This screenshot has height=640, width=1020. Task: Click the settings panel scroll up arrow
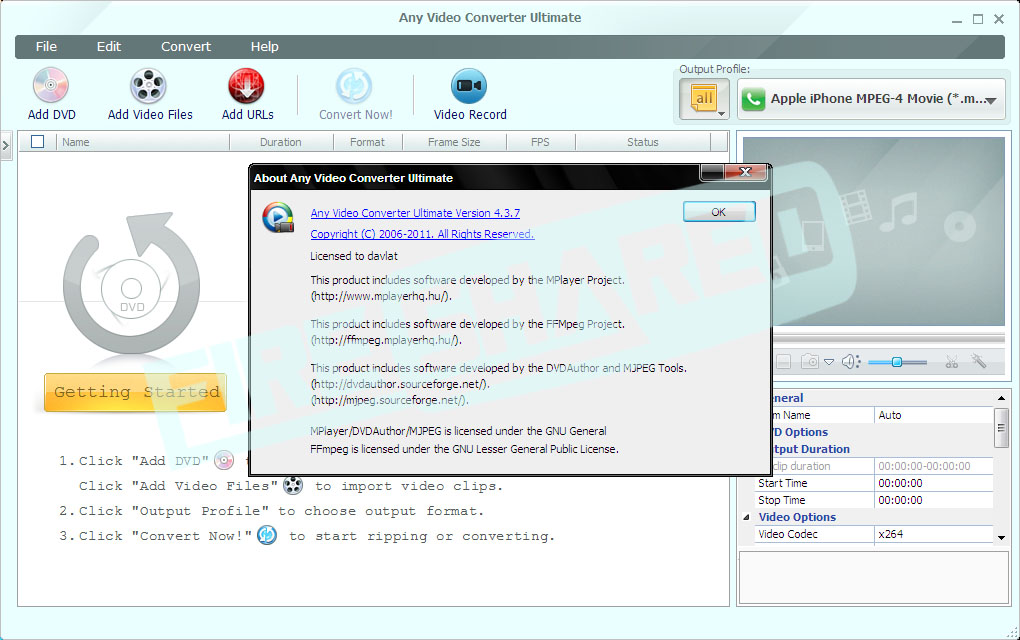coord(1001,398)
